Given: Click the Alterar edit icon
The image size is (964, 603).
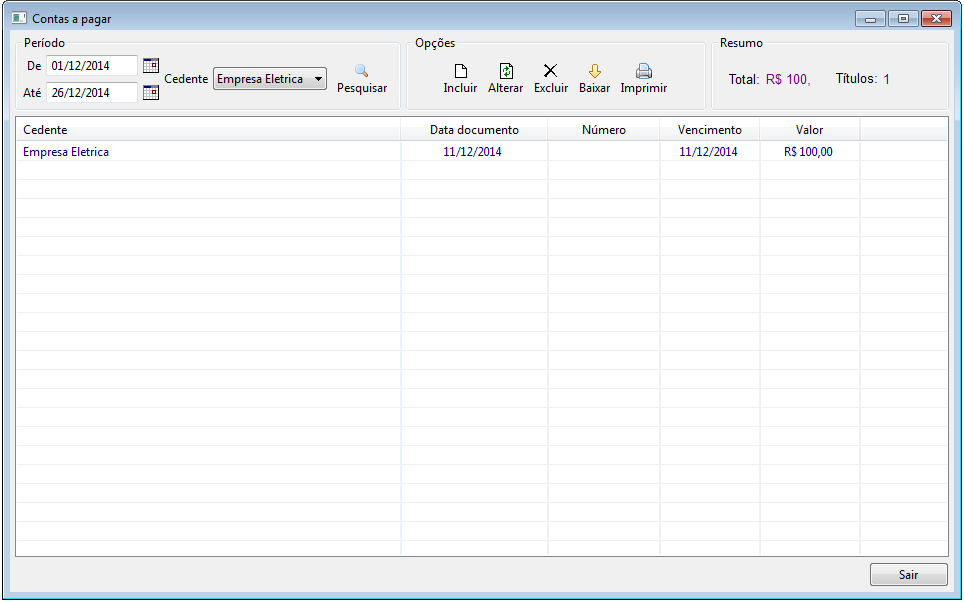Looking at the screenshot, I should 506,71.
